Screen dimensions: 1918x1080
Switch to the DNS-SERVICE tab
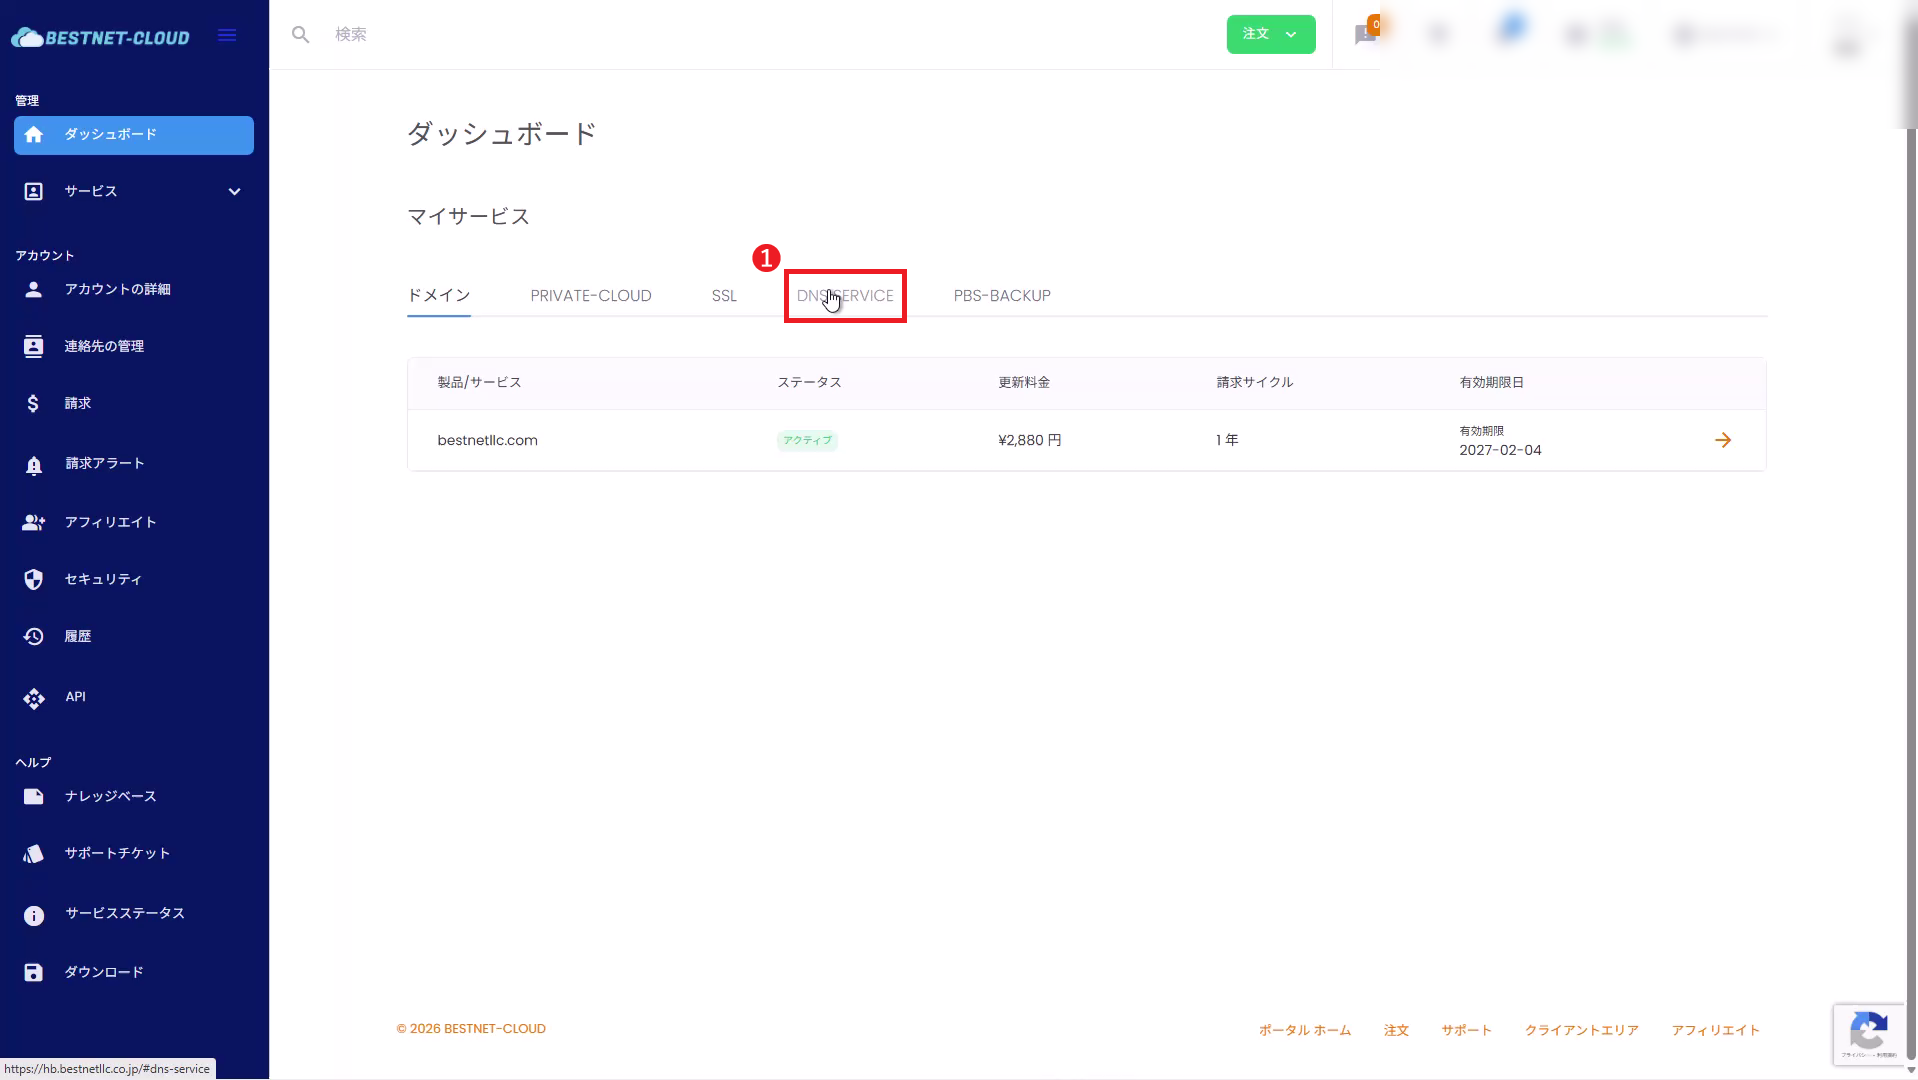[845, 296]
